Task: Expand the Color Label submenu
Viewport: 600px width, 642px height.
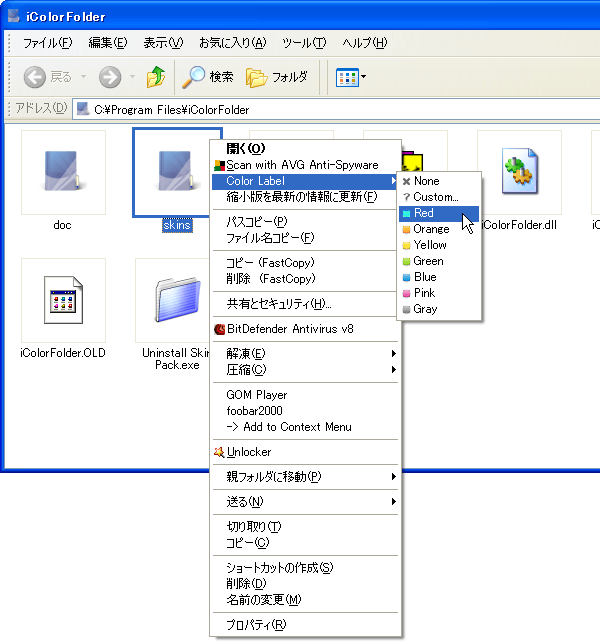Action: [x=306, y=181]
